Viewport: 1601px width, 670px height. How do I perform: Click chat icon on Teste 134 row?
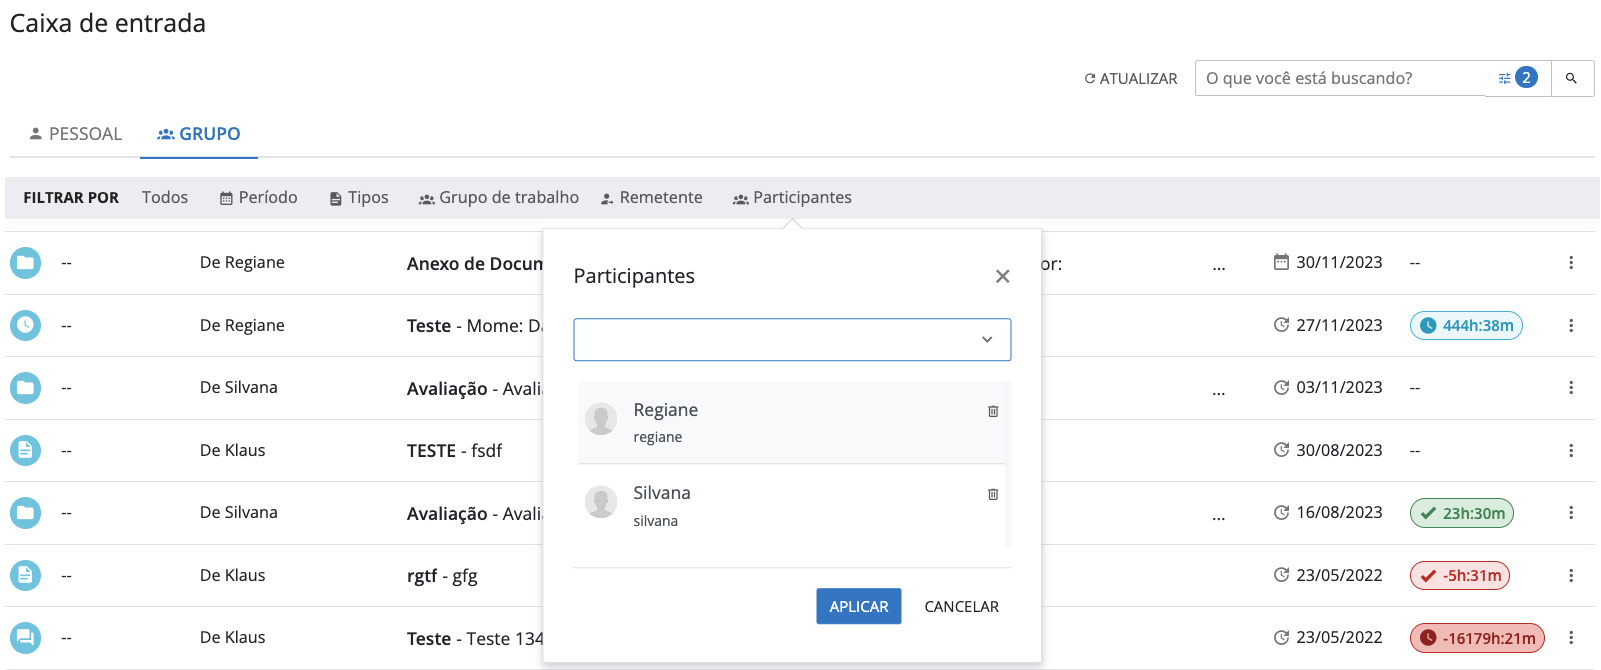25,638
